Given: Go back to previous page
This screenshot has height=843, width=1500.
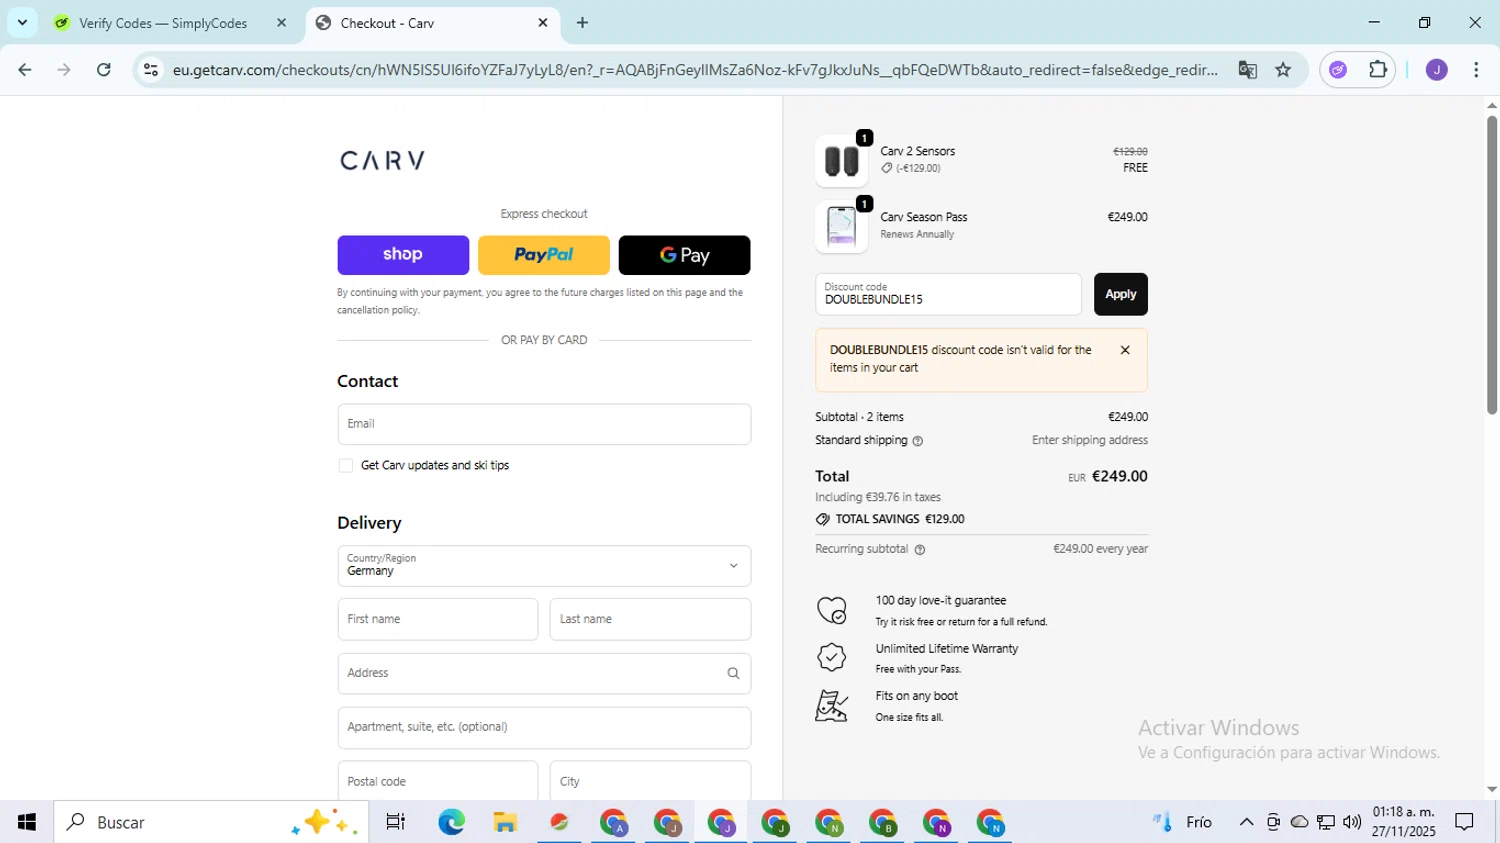Looking at the screenshot, I should (25, 70).
